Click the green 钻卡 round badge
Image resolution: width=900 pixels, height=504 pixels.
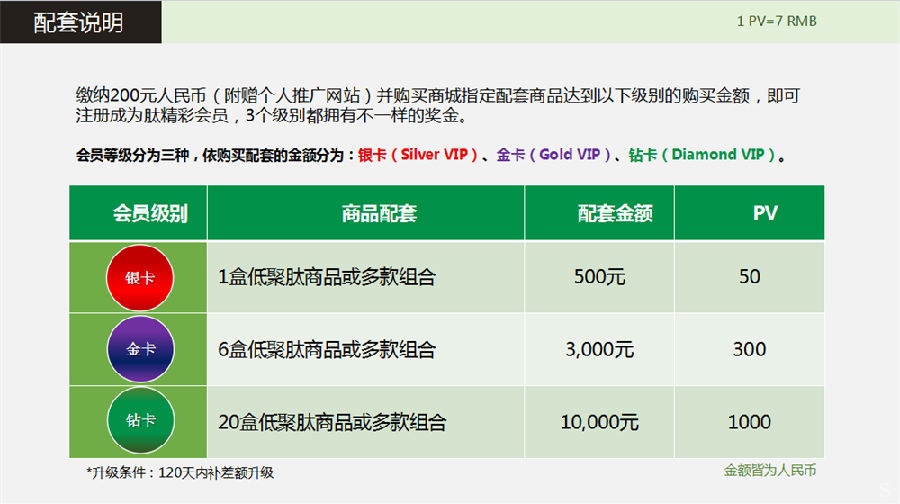[139, 421]
